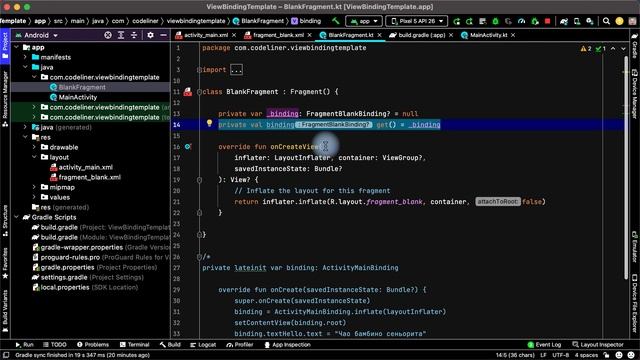The width and height of the screenshot is (640, 360).
Task: Go to next highlighted error arrow
Action: [x=623, y=49]
